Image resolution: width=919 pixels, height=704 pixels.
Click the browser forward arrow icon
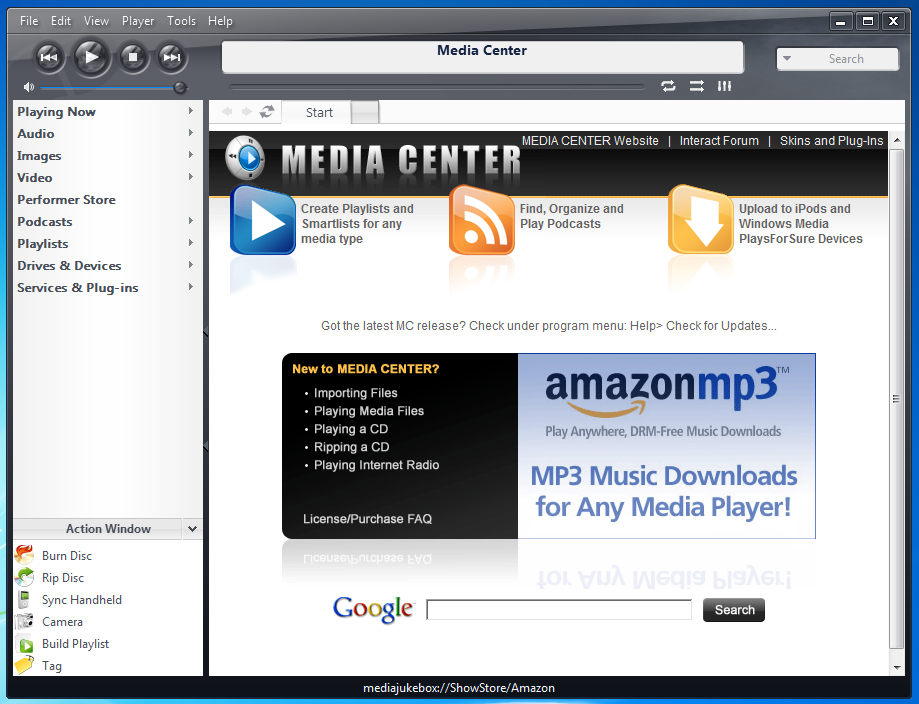[x=247, y=111]
